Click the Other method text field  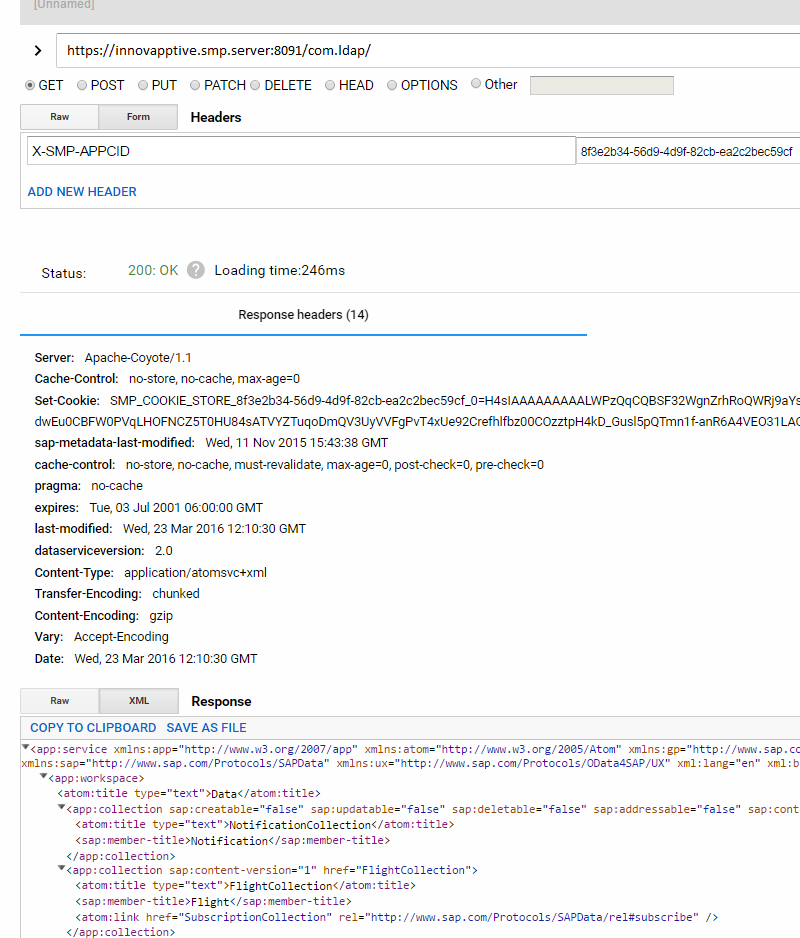coord(601,85)
